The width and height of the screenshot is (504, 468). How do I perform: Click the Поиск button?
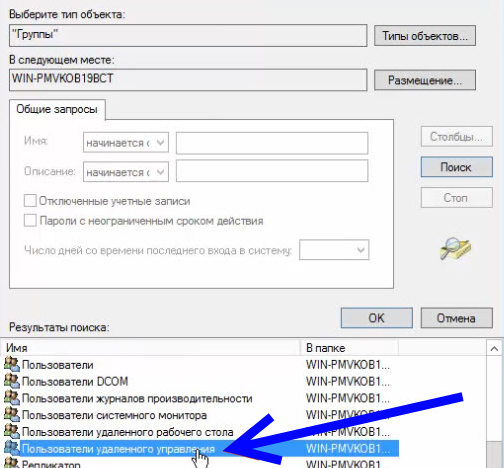(456, 167)
